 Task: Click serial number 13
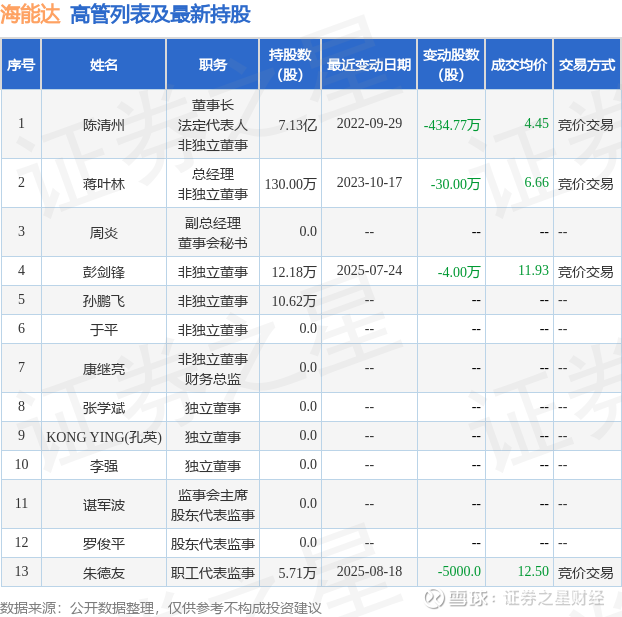click(x=21, y=571)
